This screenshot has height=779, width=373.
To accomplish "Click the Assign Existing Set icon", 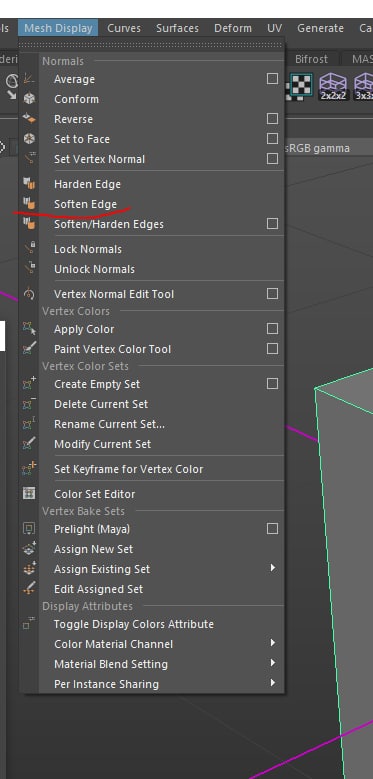I will 29,569.
